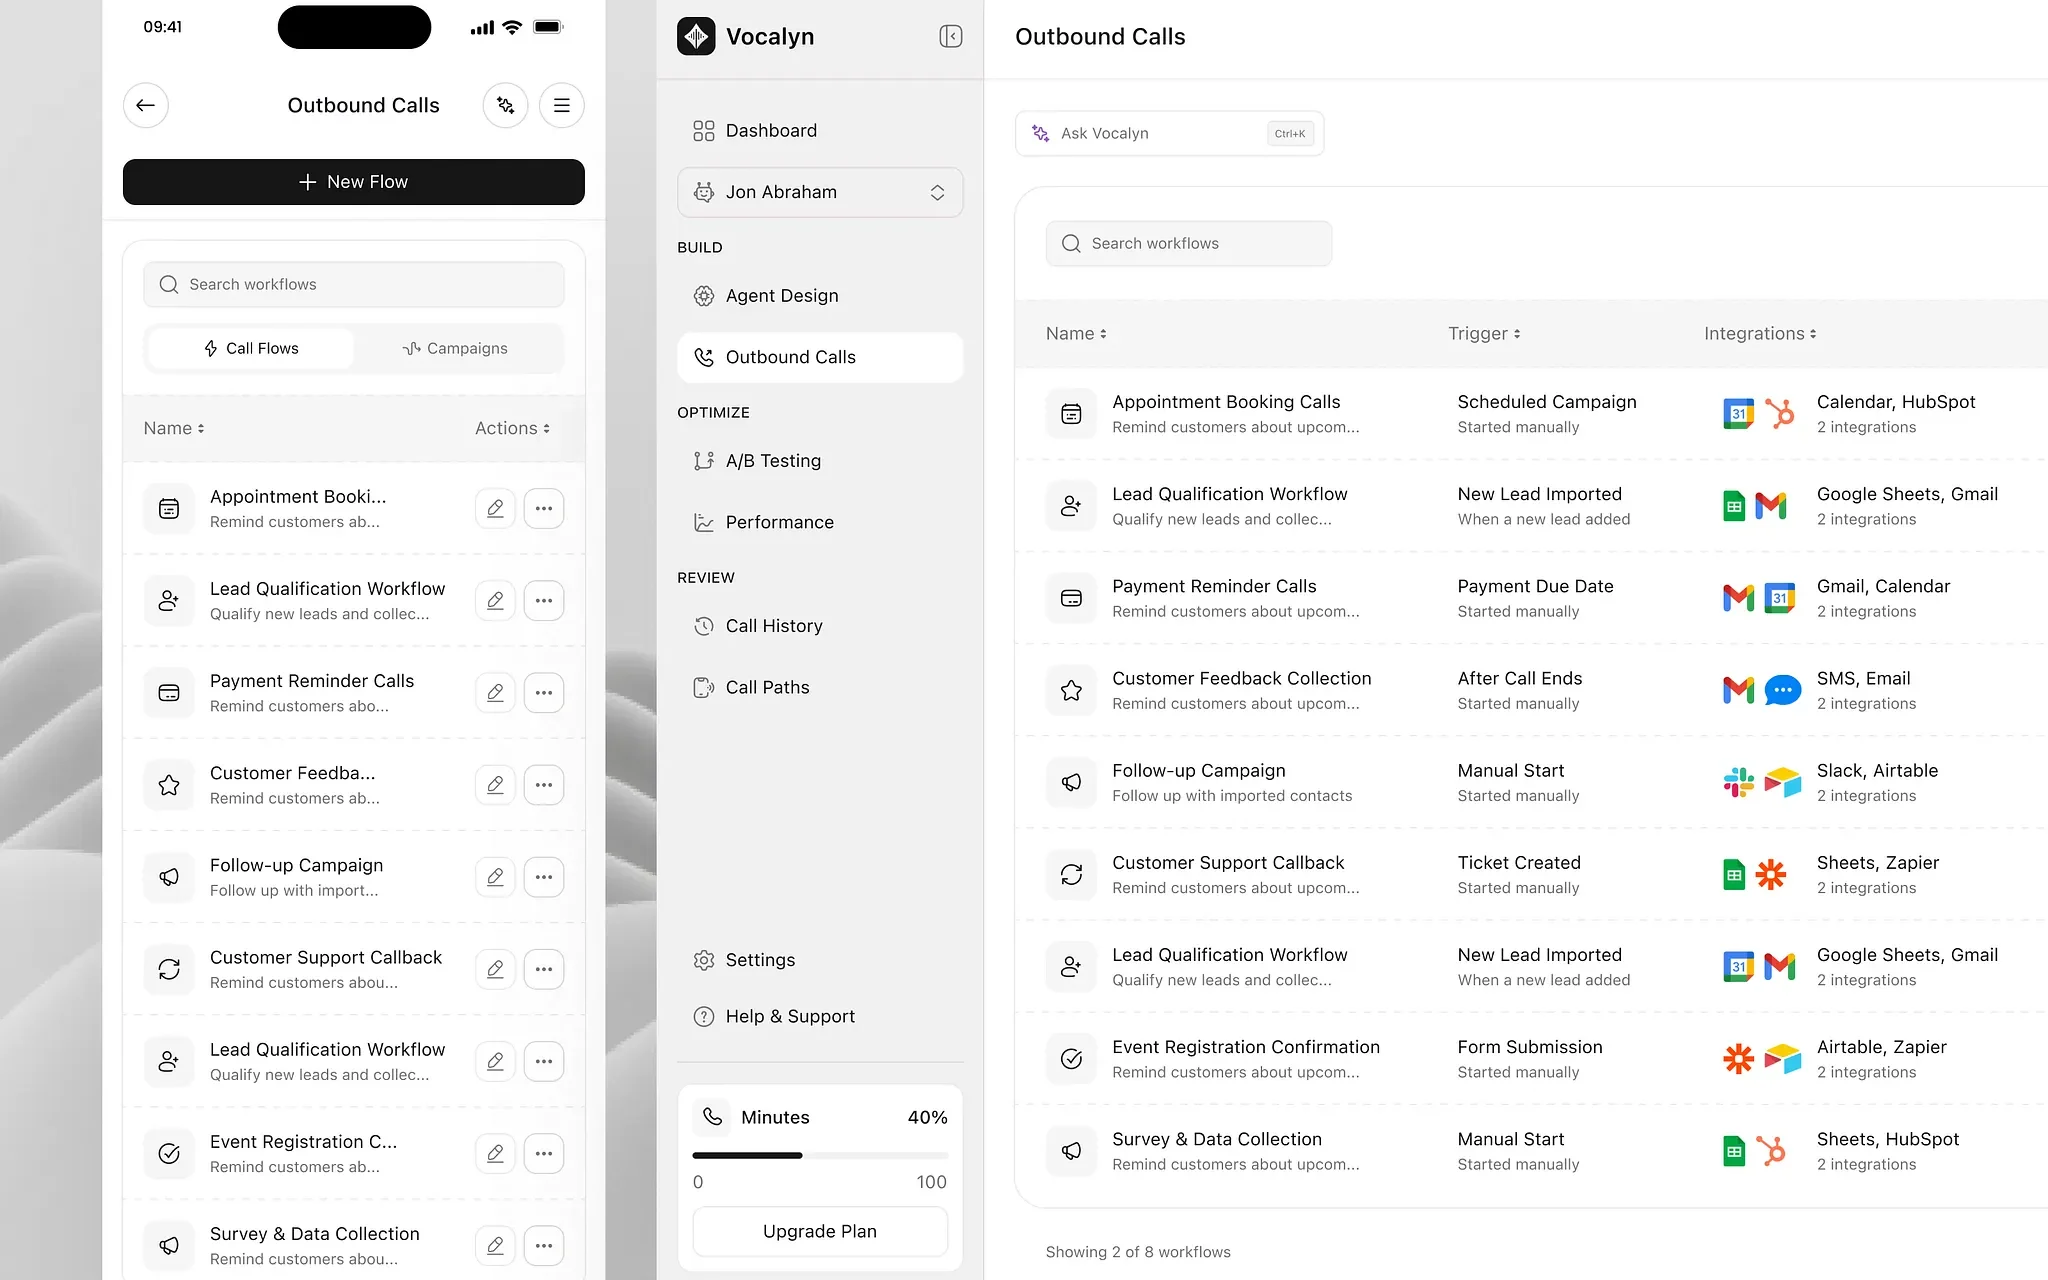The width and height of the screenshot is (2048, 1280).
Task: Sort desktop table by Integrations
Action: click(1760, 334)
